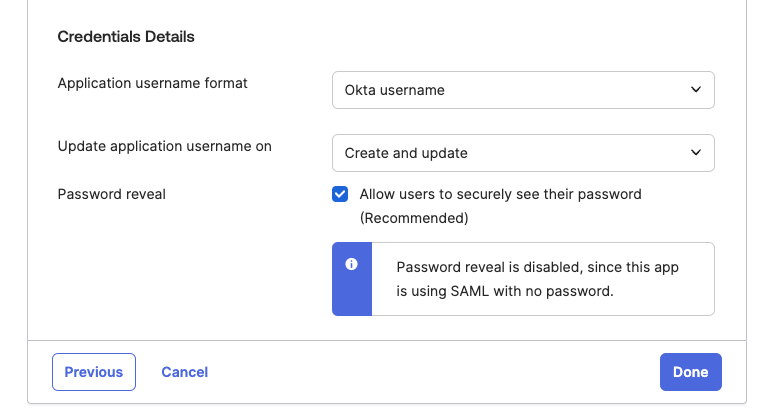The image size is (766, 420).
Task: Click the '(Recommended)' checkbox label text
Action: point(414,217)
